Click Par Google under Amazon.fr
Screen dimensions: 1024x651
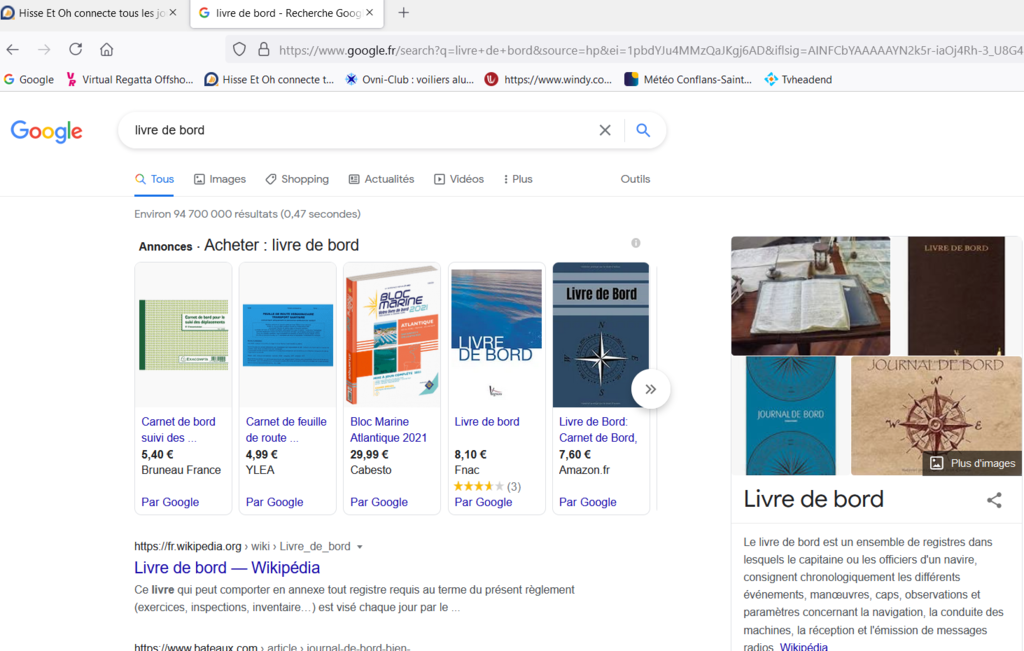pyautogui.click(x=588, y=502)
